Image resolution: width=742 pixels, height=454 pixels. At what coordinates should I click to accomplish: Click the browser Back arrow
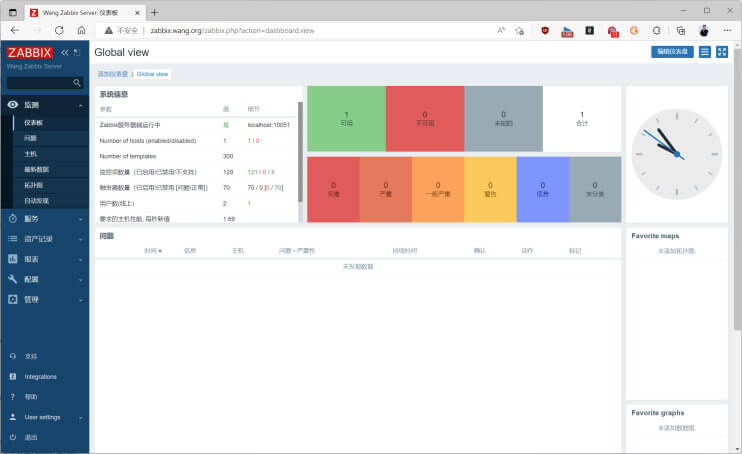point(15,30)
